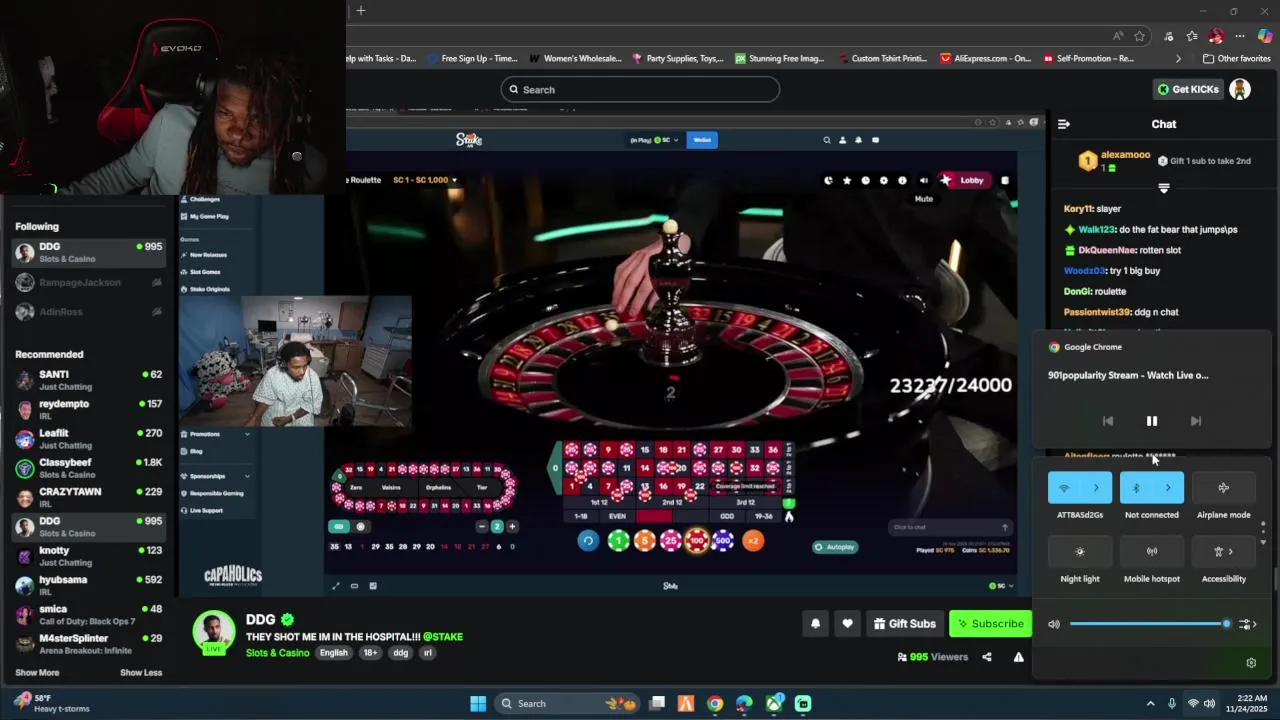Expand Bluetooth devices arrow

click(x=1168, y=488)
